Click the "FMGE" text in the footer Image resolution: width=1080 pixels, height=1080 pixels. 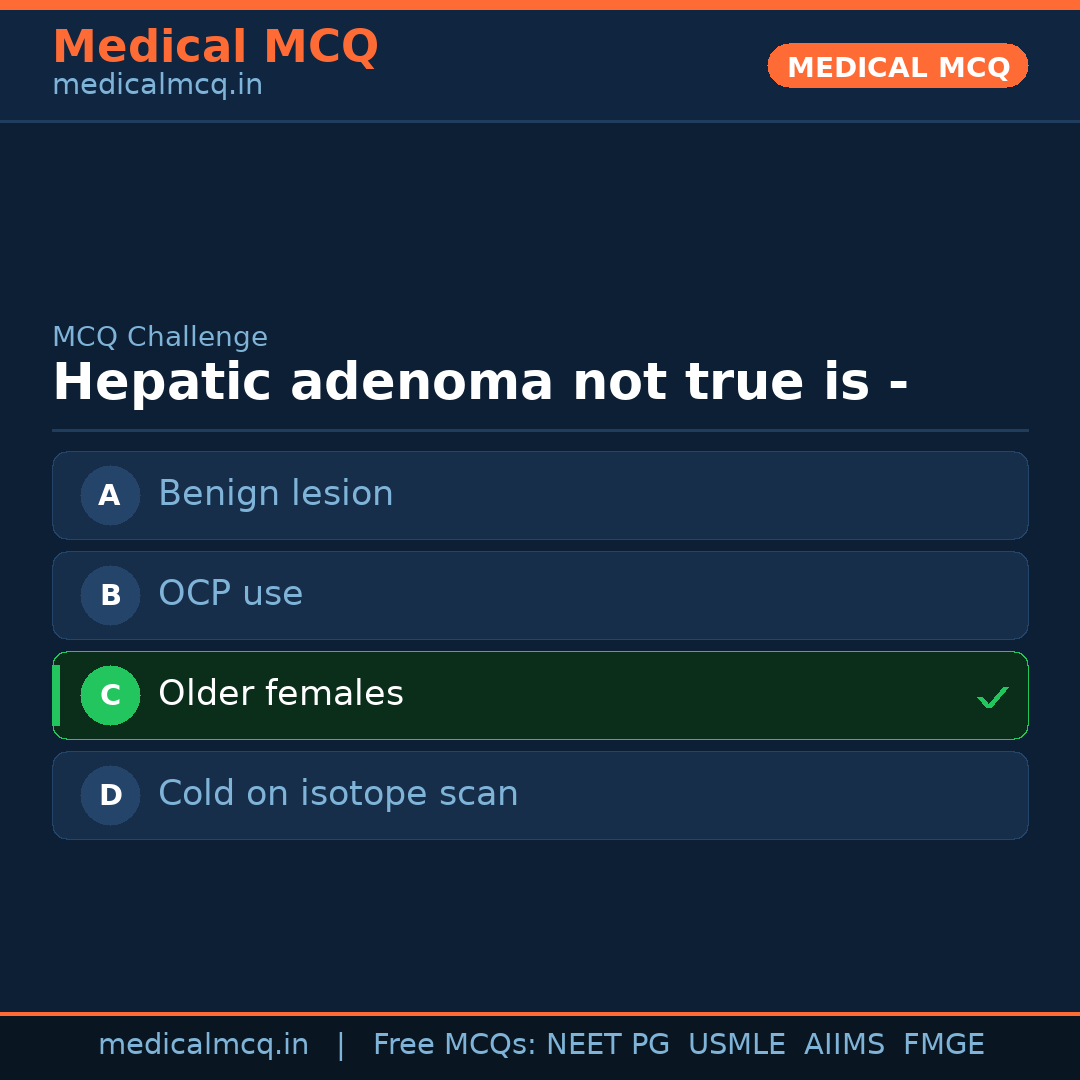943,1045
